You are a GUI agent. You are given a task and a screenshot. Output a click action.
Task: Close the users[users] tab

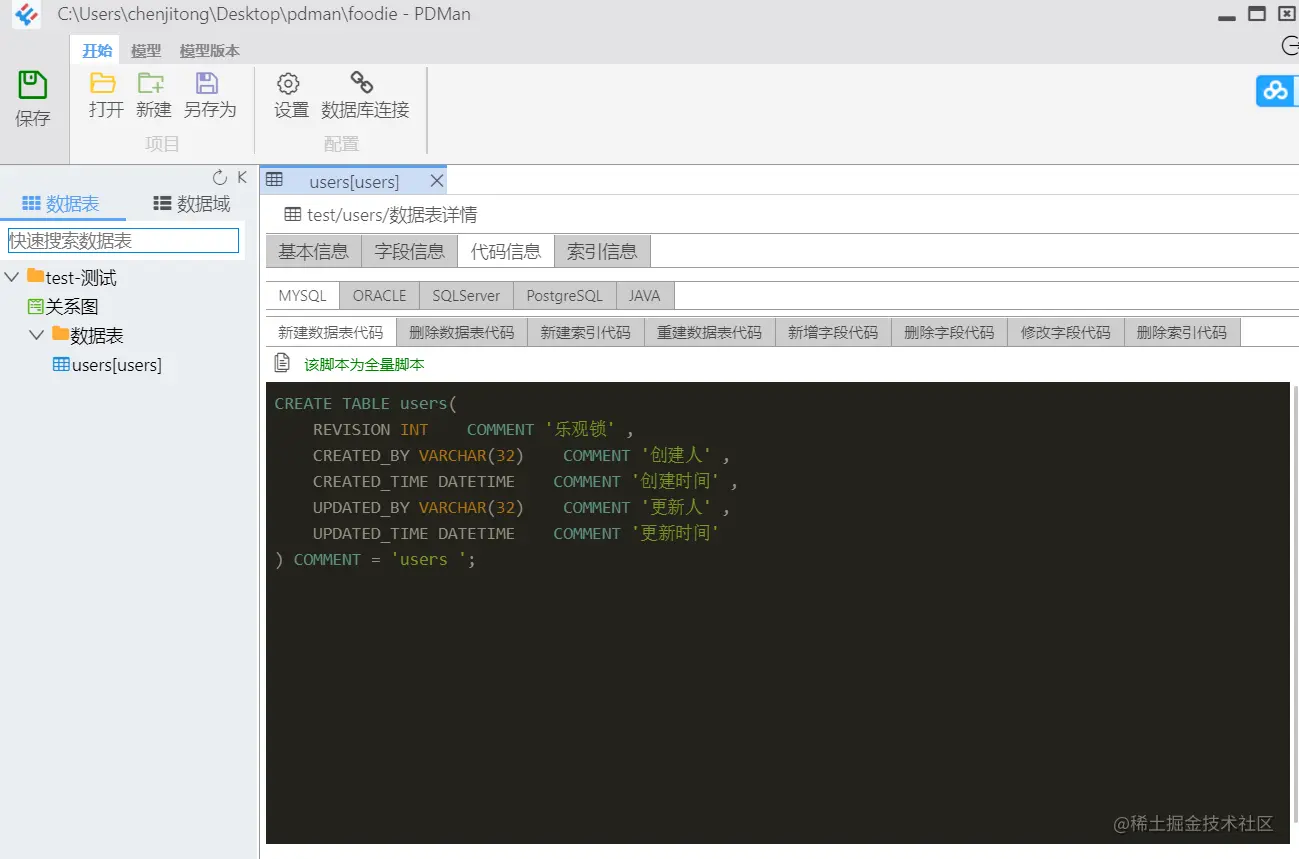point(436,181)
